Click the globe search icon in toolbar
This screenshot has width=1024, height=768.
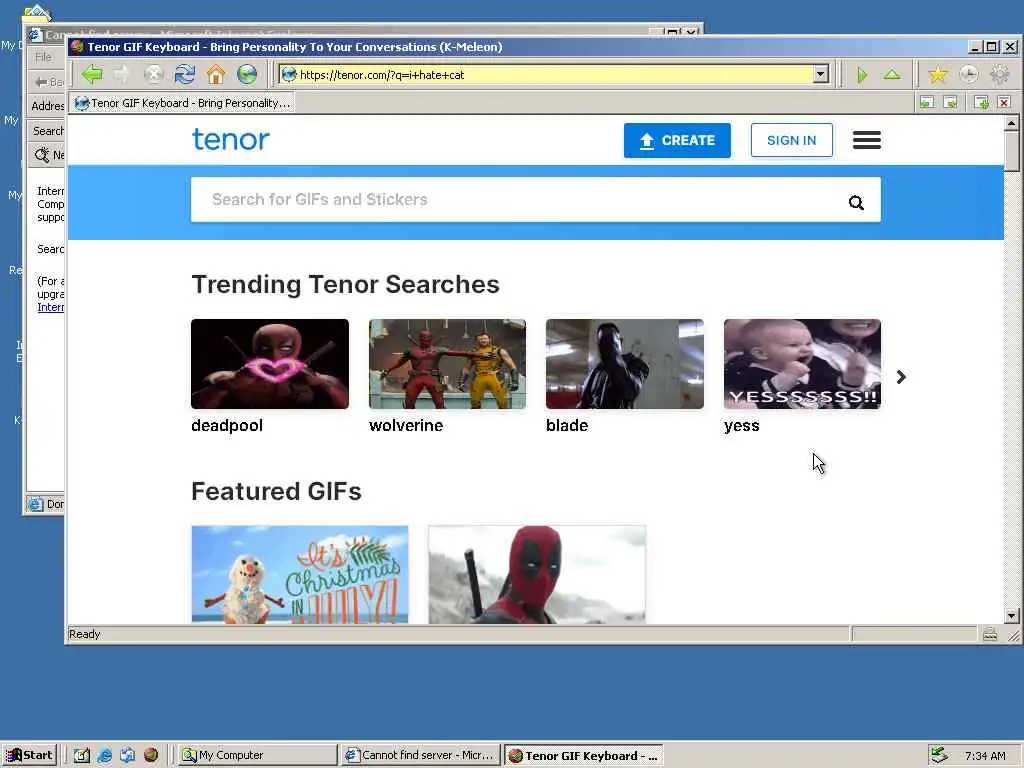click(247, 74)
